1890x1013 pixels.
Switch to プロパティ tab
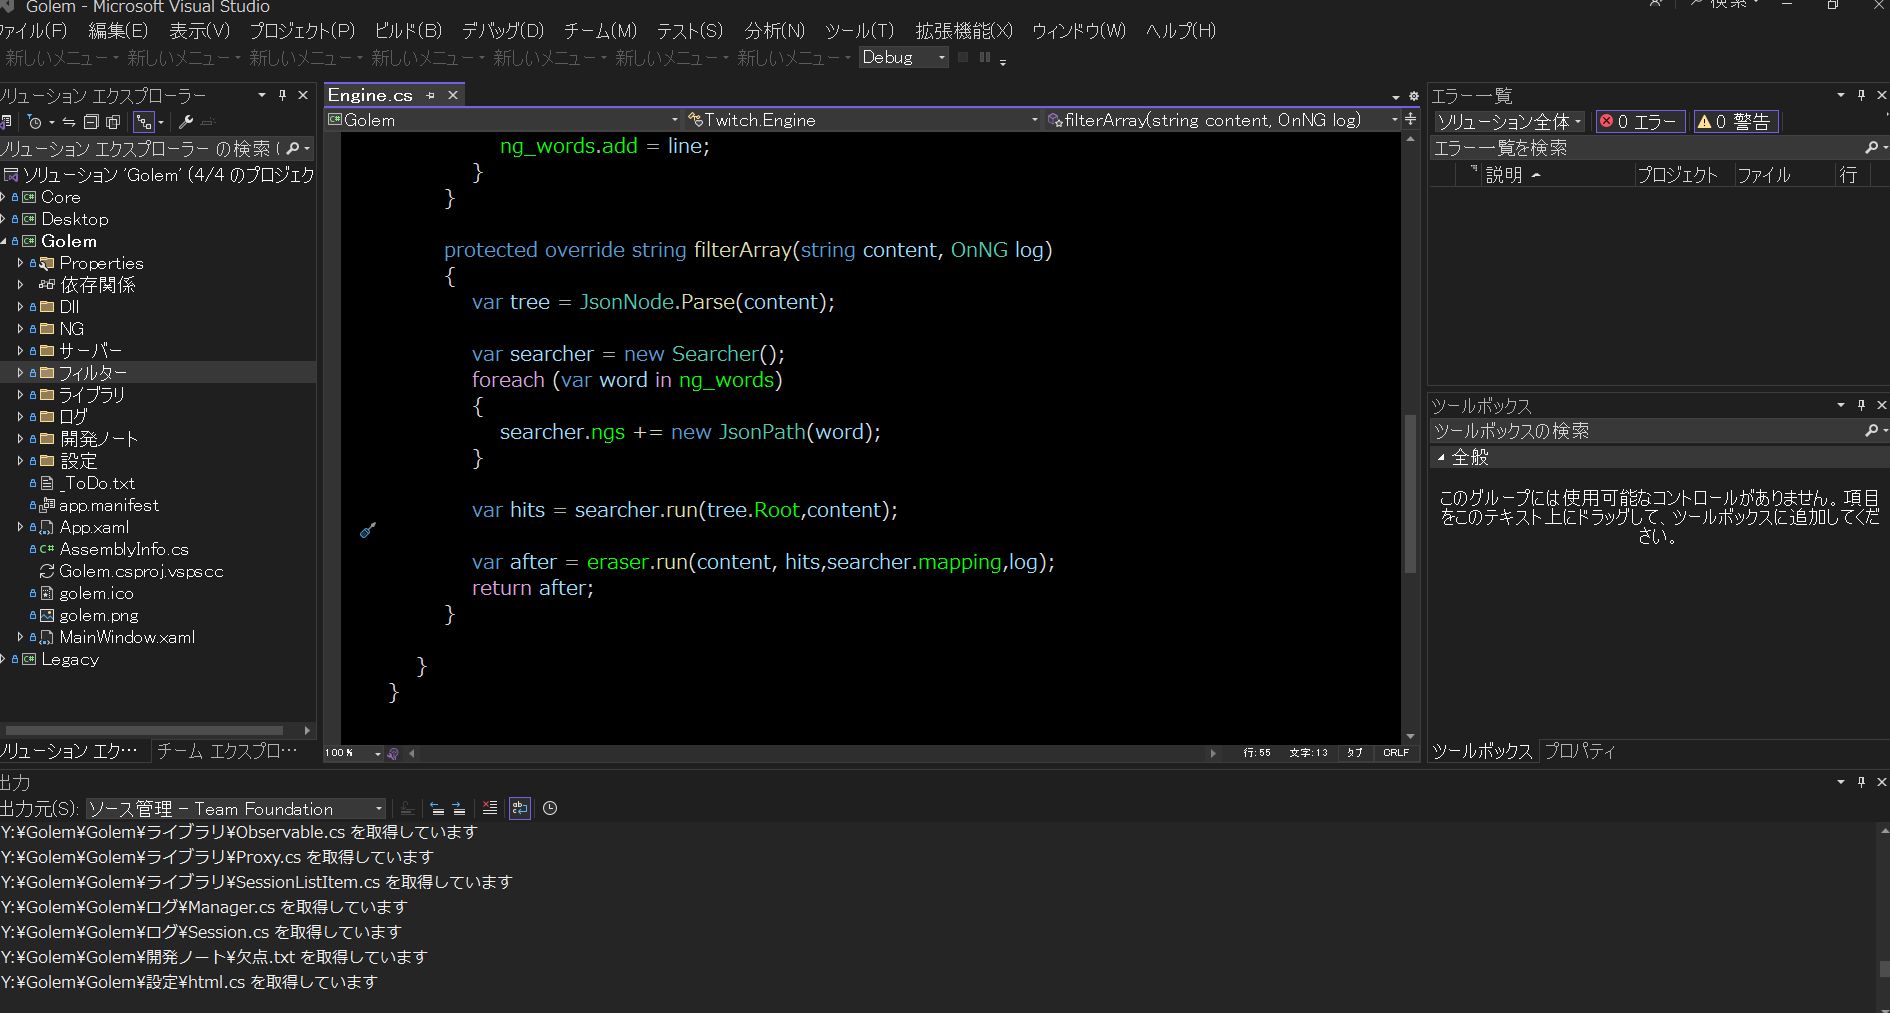point(1580,751)
